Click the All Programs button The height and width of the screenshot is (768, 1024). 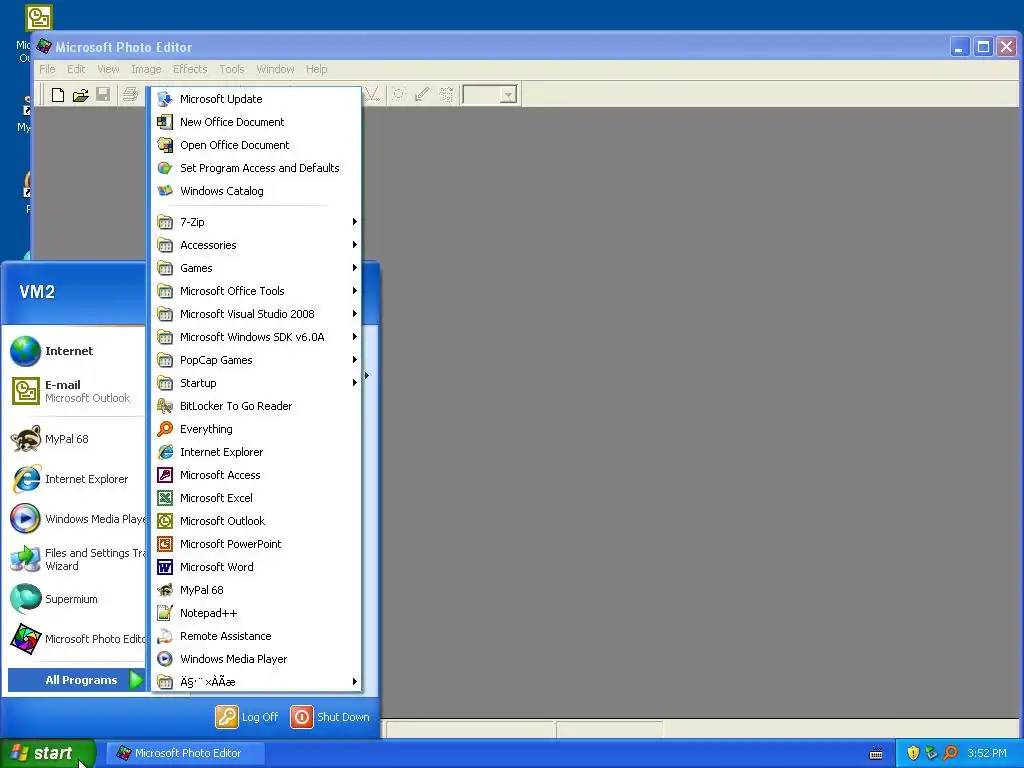(76, 680)
